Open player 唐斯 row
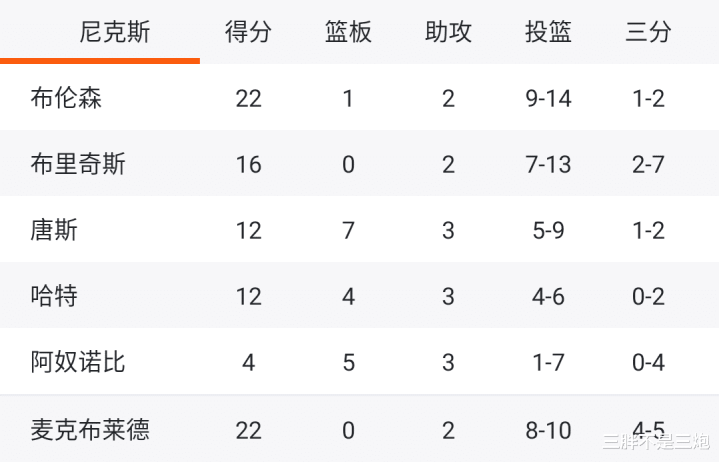719x462 pixels. [x=360, y=229]
